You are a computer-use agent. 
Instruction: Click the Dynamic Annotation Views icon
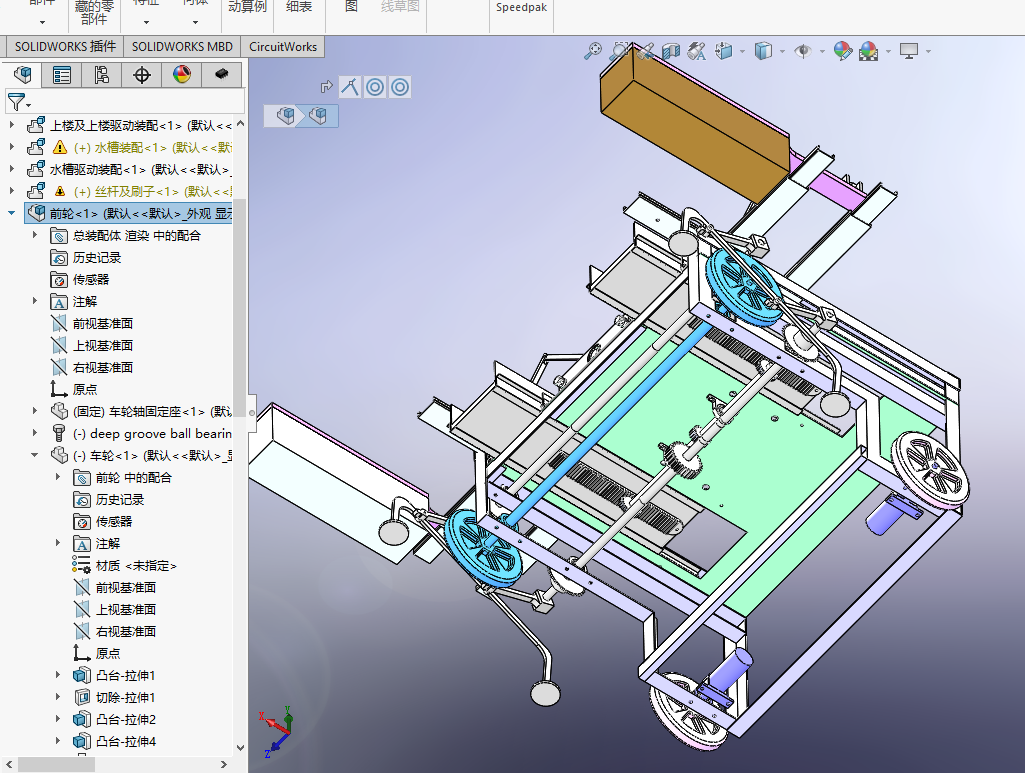(x=697, y=51)
